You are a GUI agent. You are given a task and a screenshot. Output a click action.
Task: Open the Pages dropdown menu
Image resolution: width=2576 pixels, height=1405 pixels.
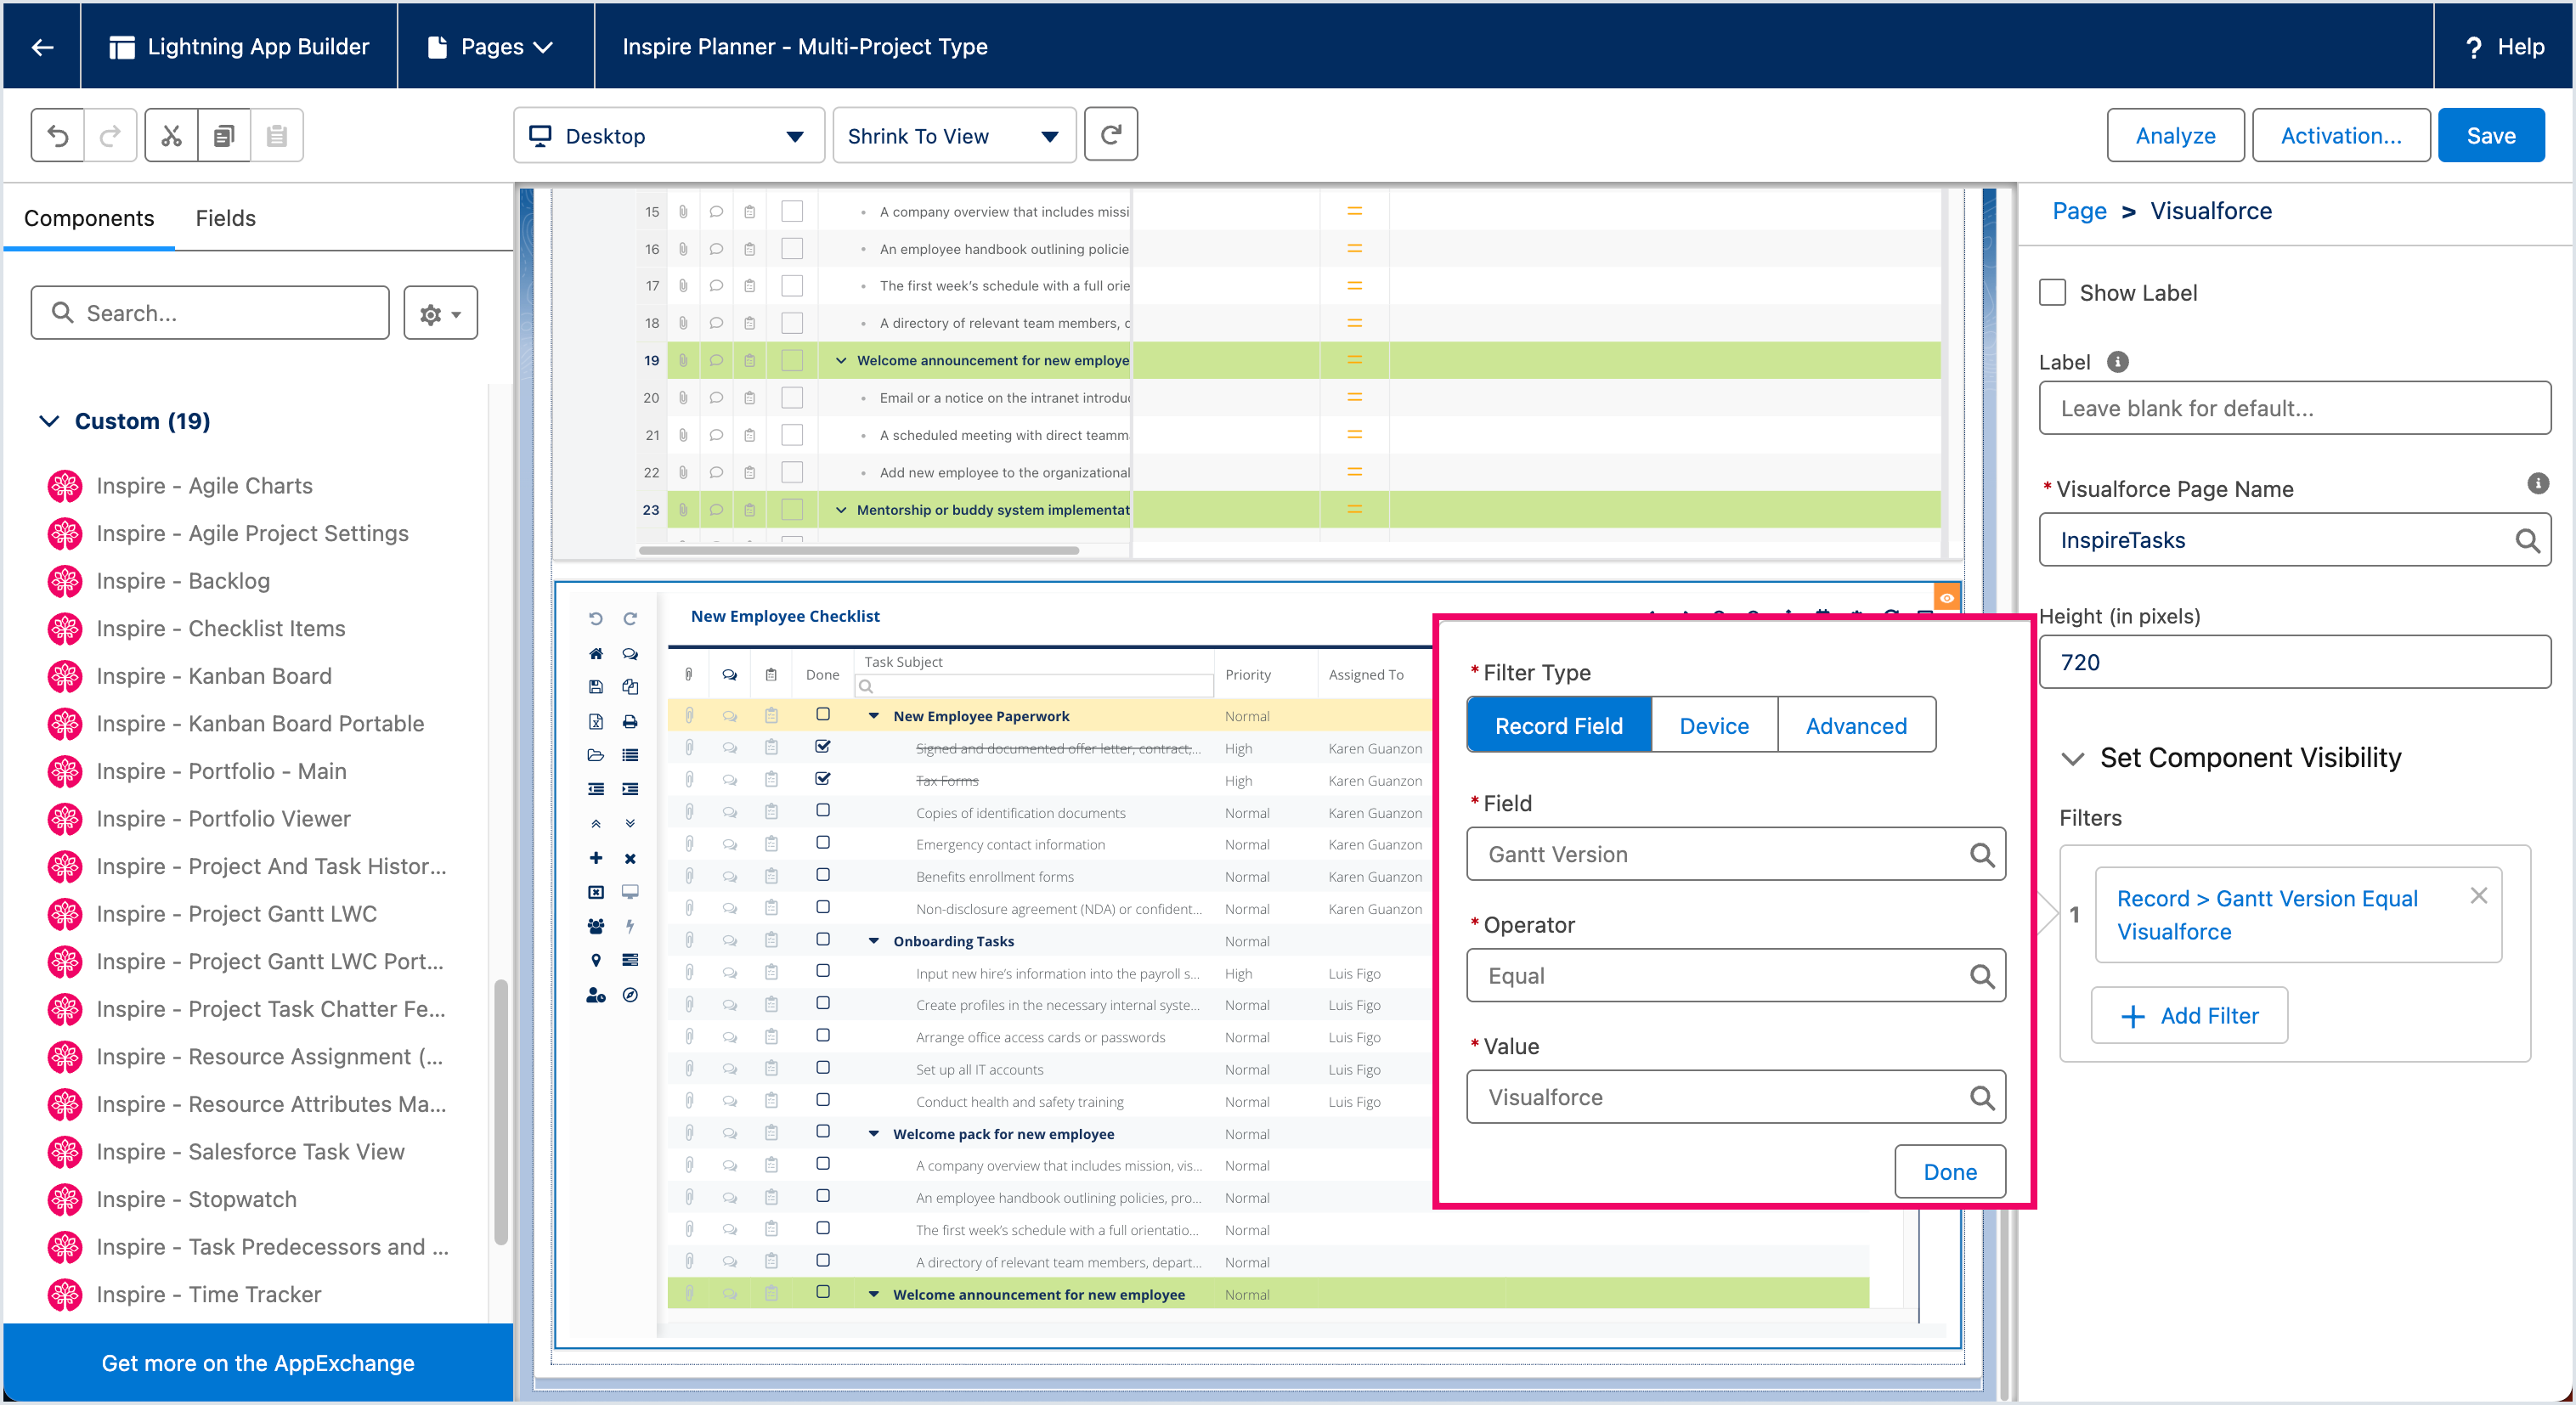click(491, 47)
